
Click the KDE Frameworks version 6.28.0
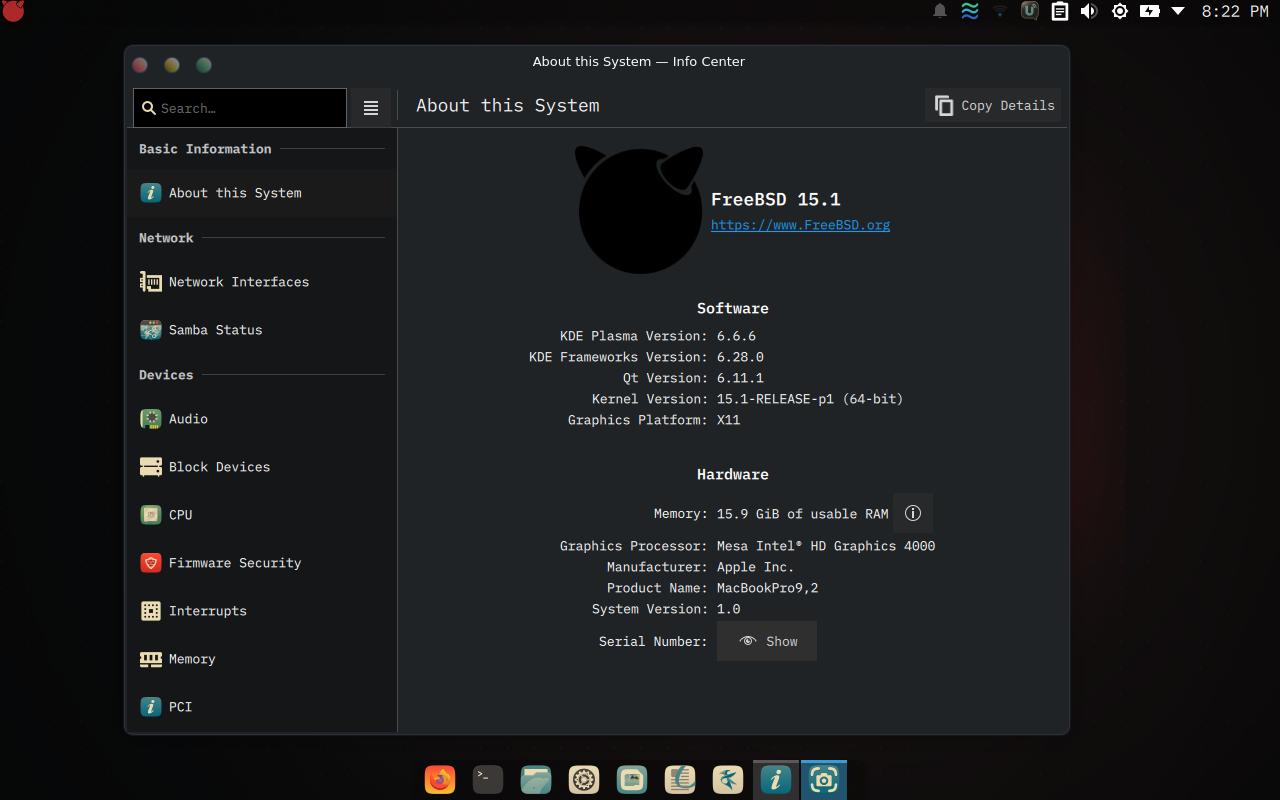coord(740,357)
